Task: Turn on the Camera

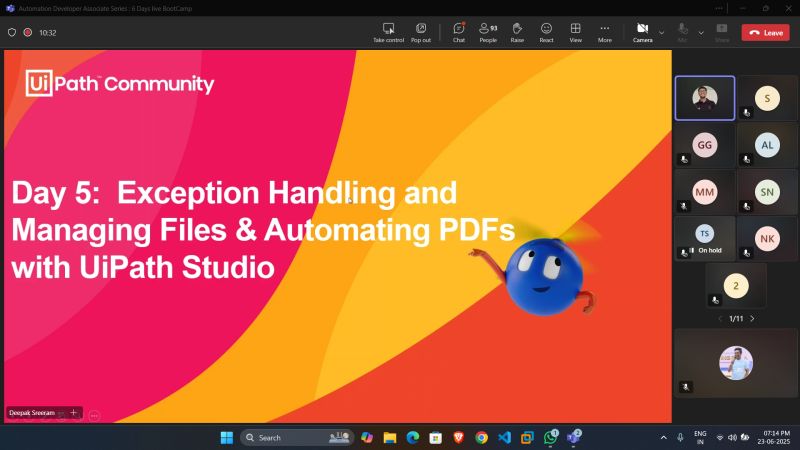Action: pyautogui.click(x=642, y=32)
